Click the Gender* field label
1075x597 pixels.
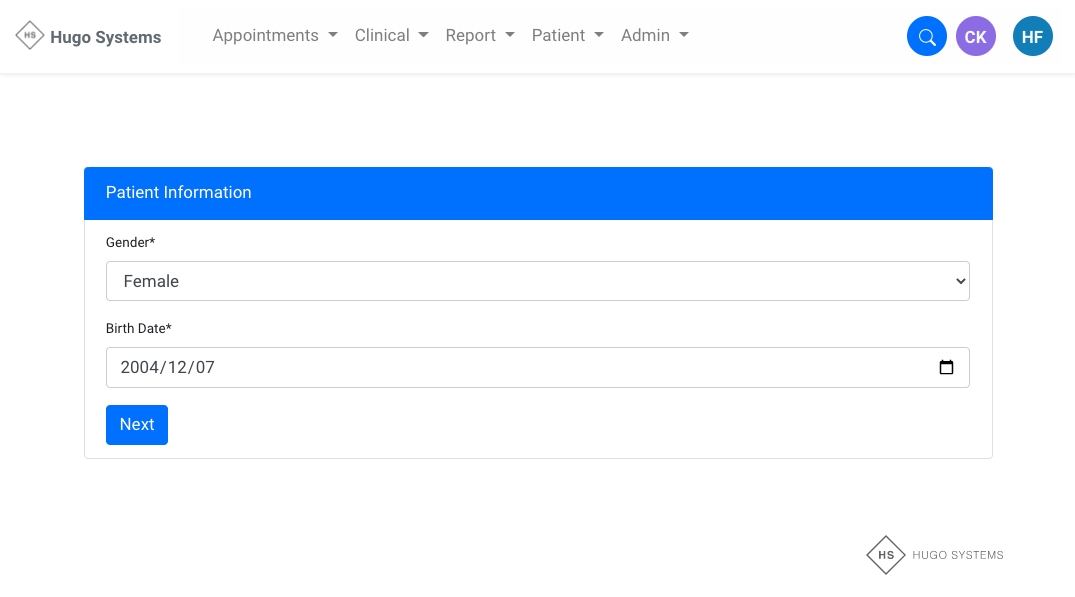(130, 242)
